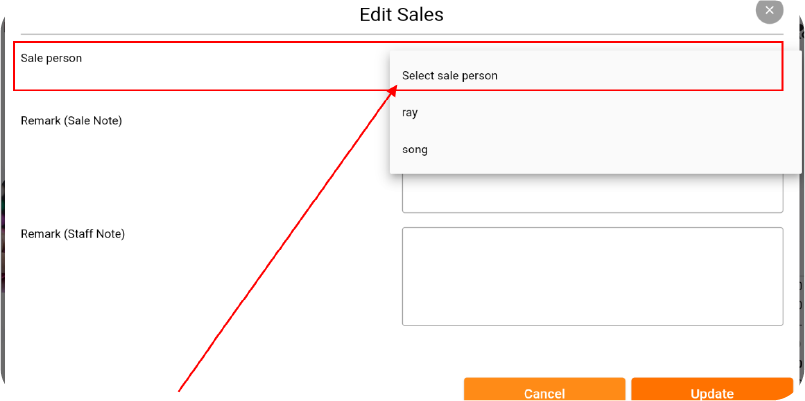The image size is (805, 401).
Task: Pick 'ray' from the sale person list
Action: (596, 112)
